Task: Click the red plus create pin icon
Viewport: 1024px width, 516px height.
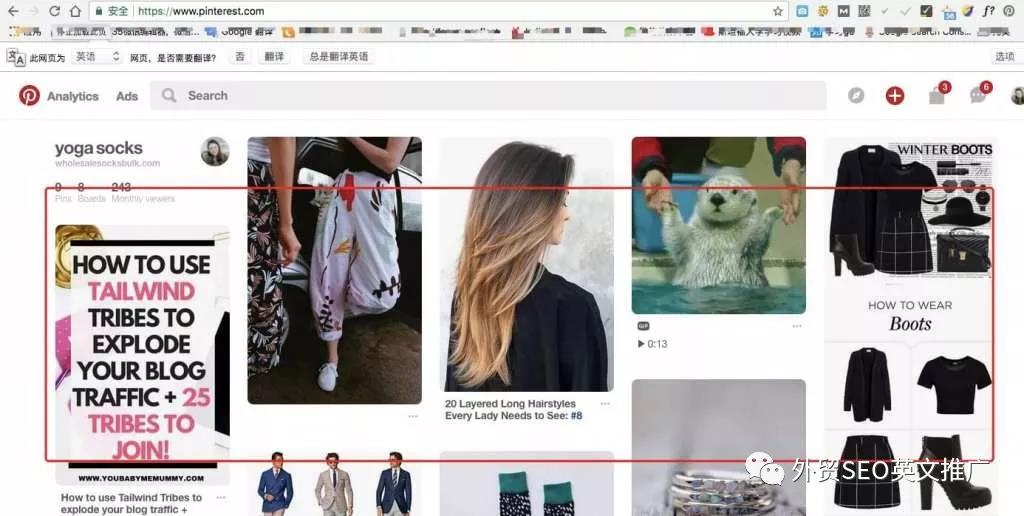Action: coord(895,96)
